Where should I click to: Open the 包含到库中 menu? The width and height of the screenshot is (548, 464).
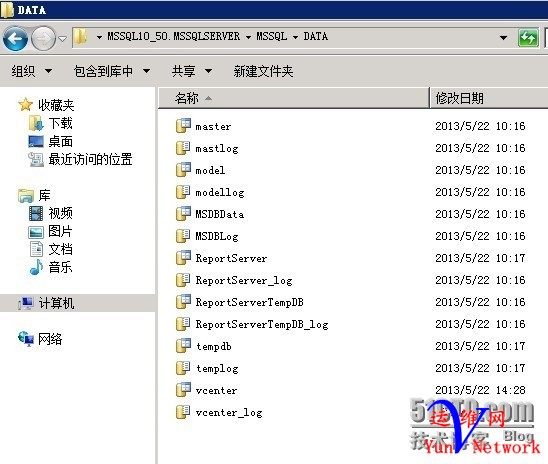[x=112, y=71]
